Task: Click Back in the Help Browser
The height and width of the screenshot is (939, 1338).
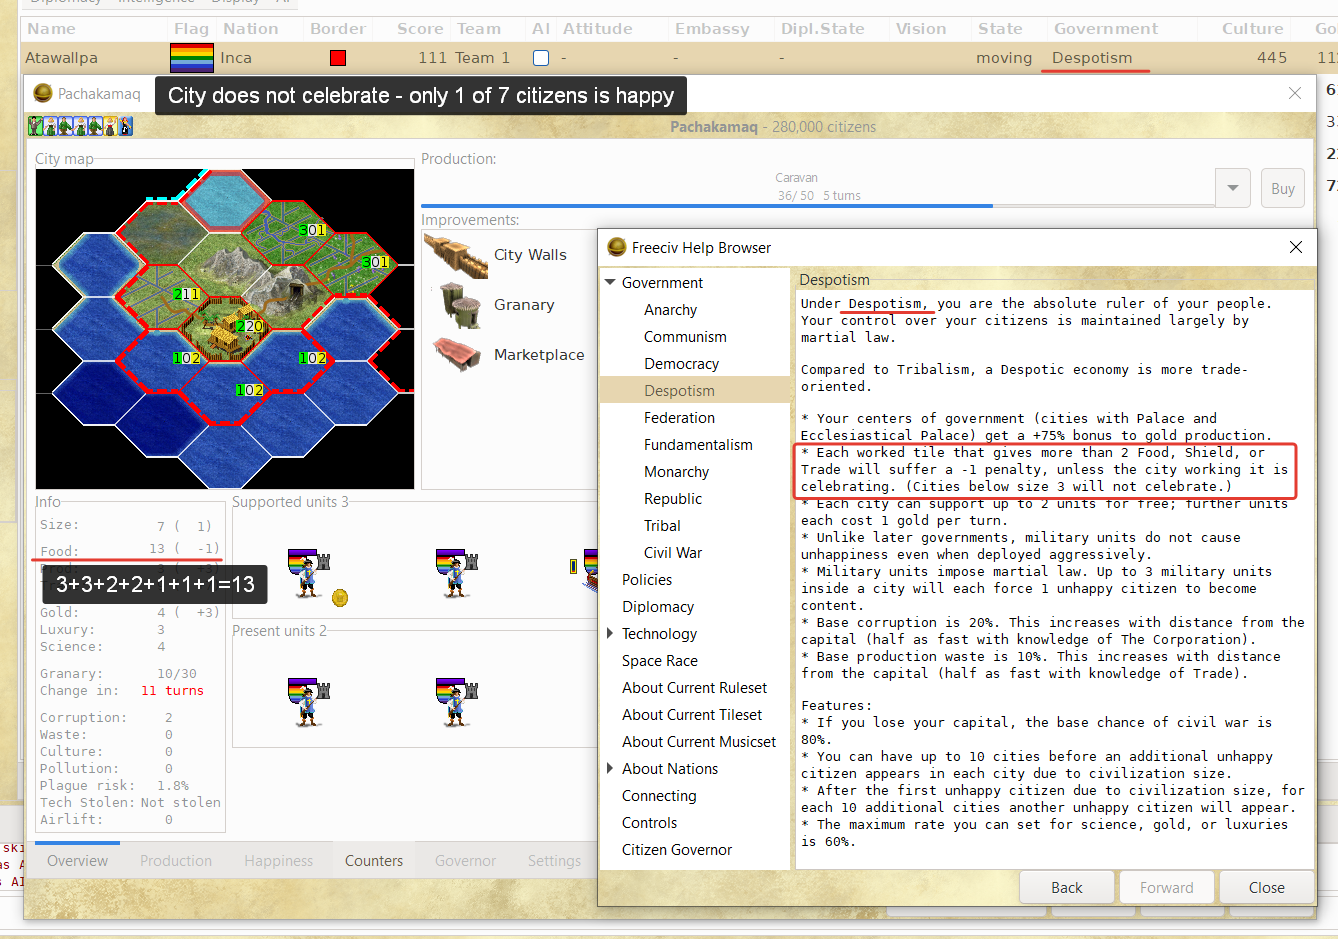Action: [x=1067, y=887]
